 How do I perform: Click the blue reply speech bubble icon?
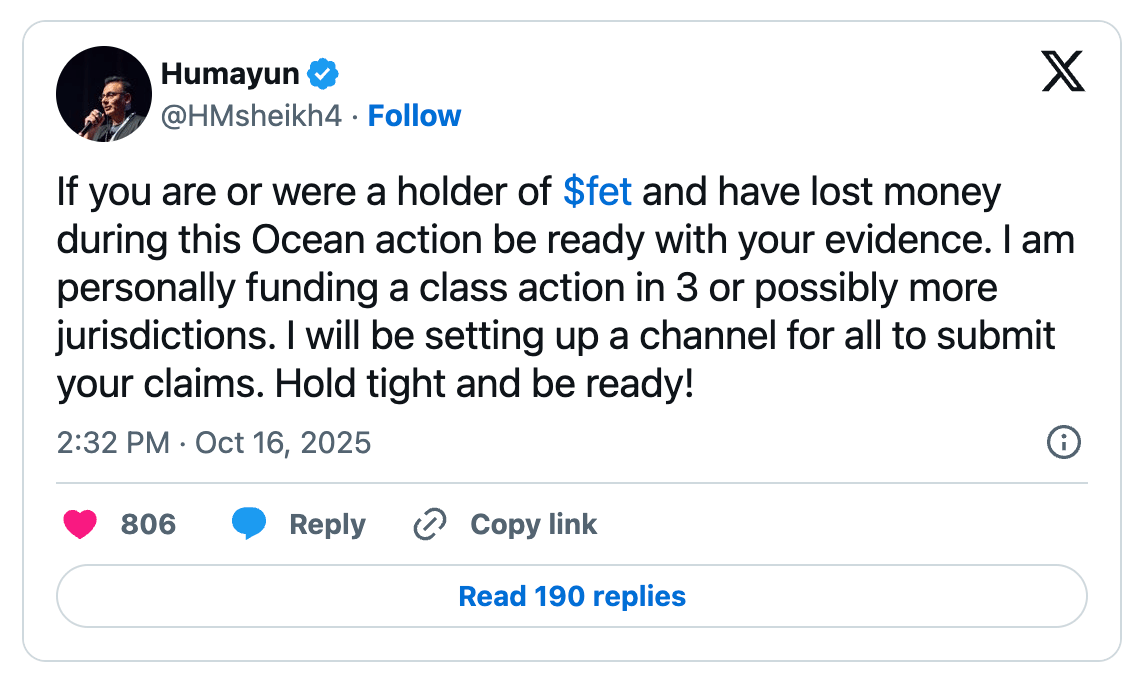coord(249,524)
